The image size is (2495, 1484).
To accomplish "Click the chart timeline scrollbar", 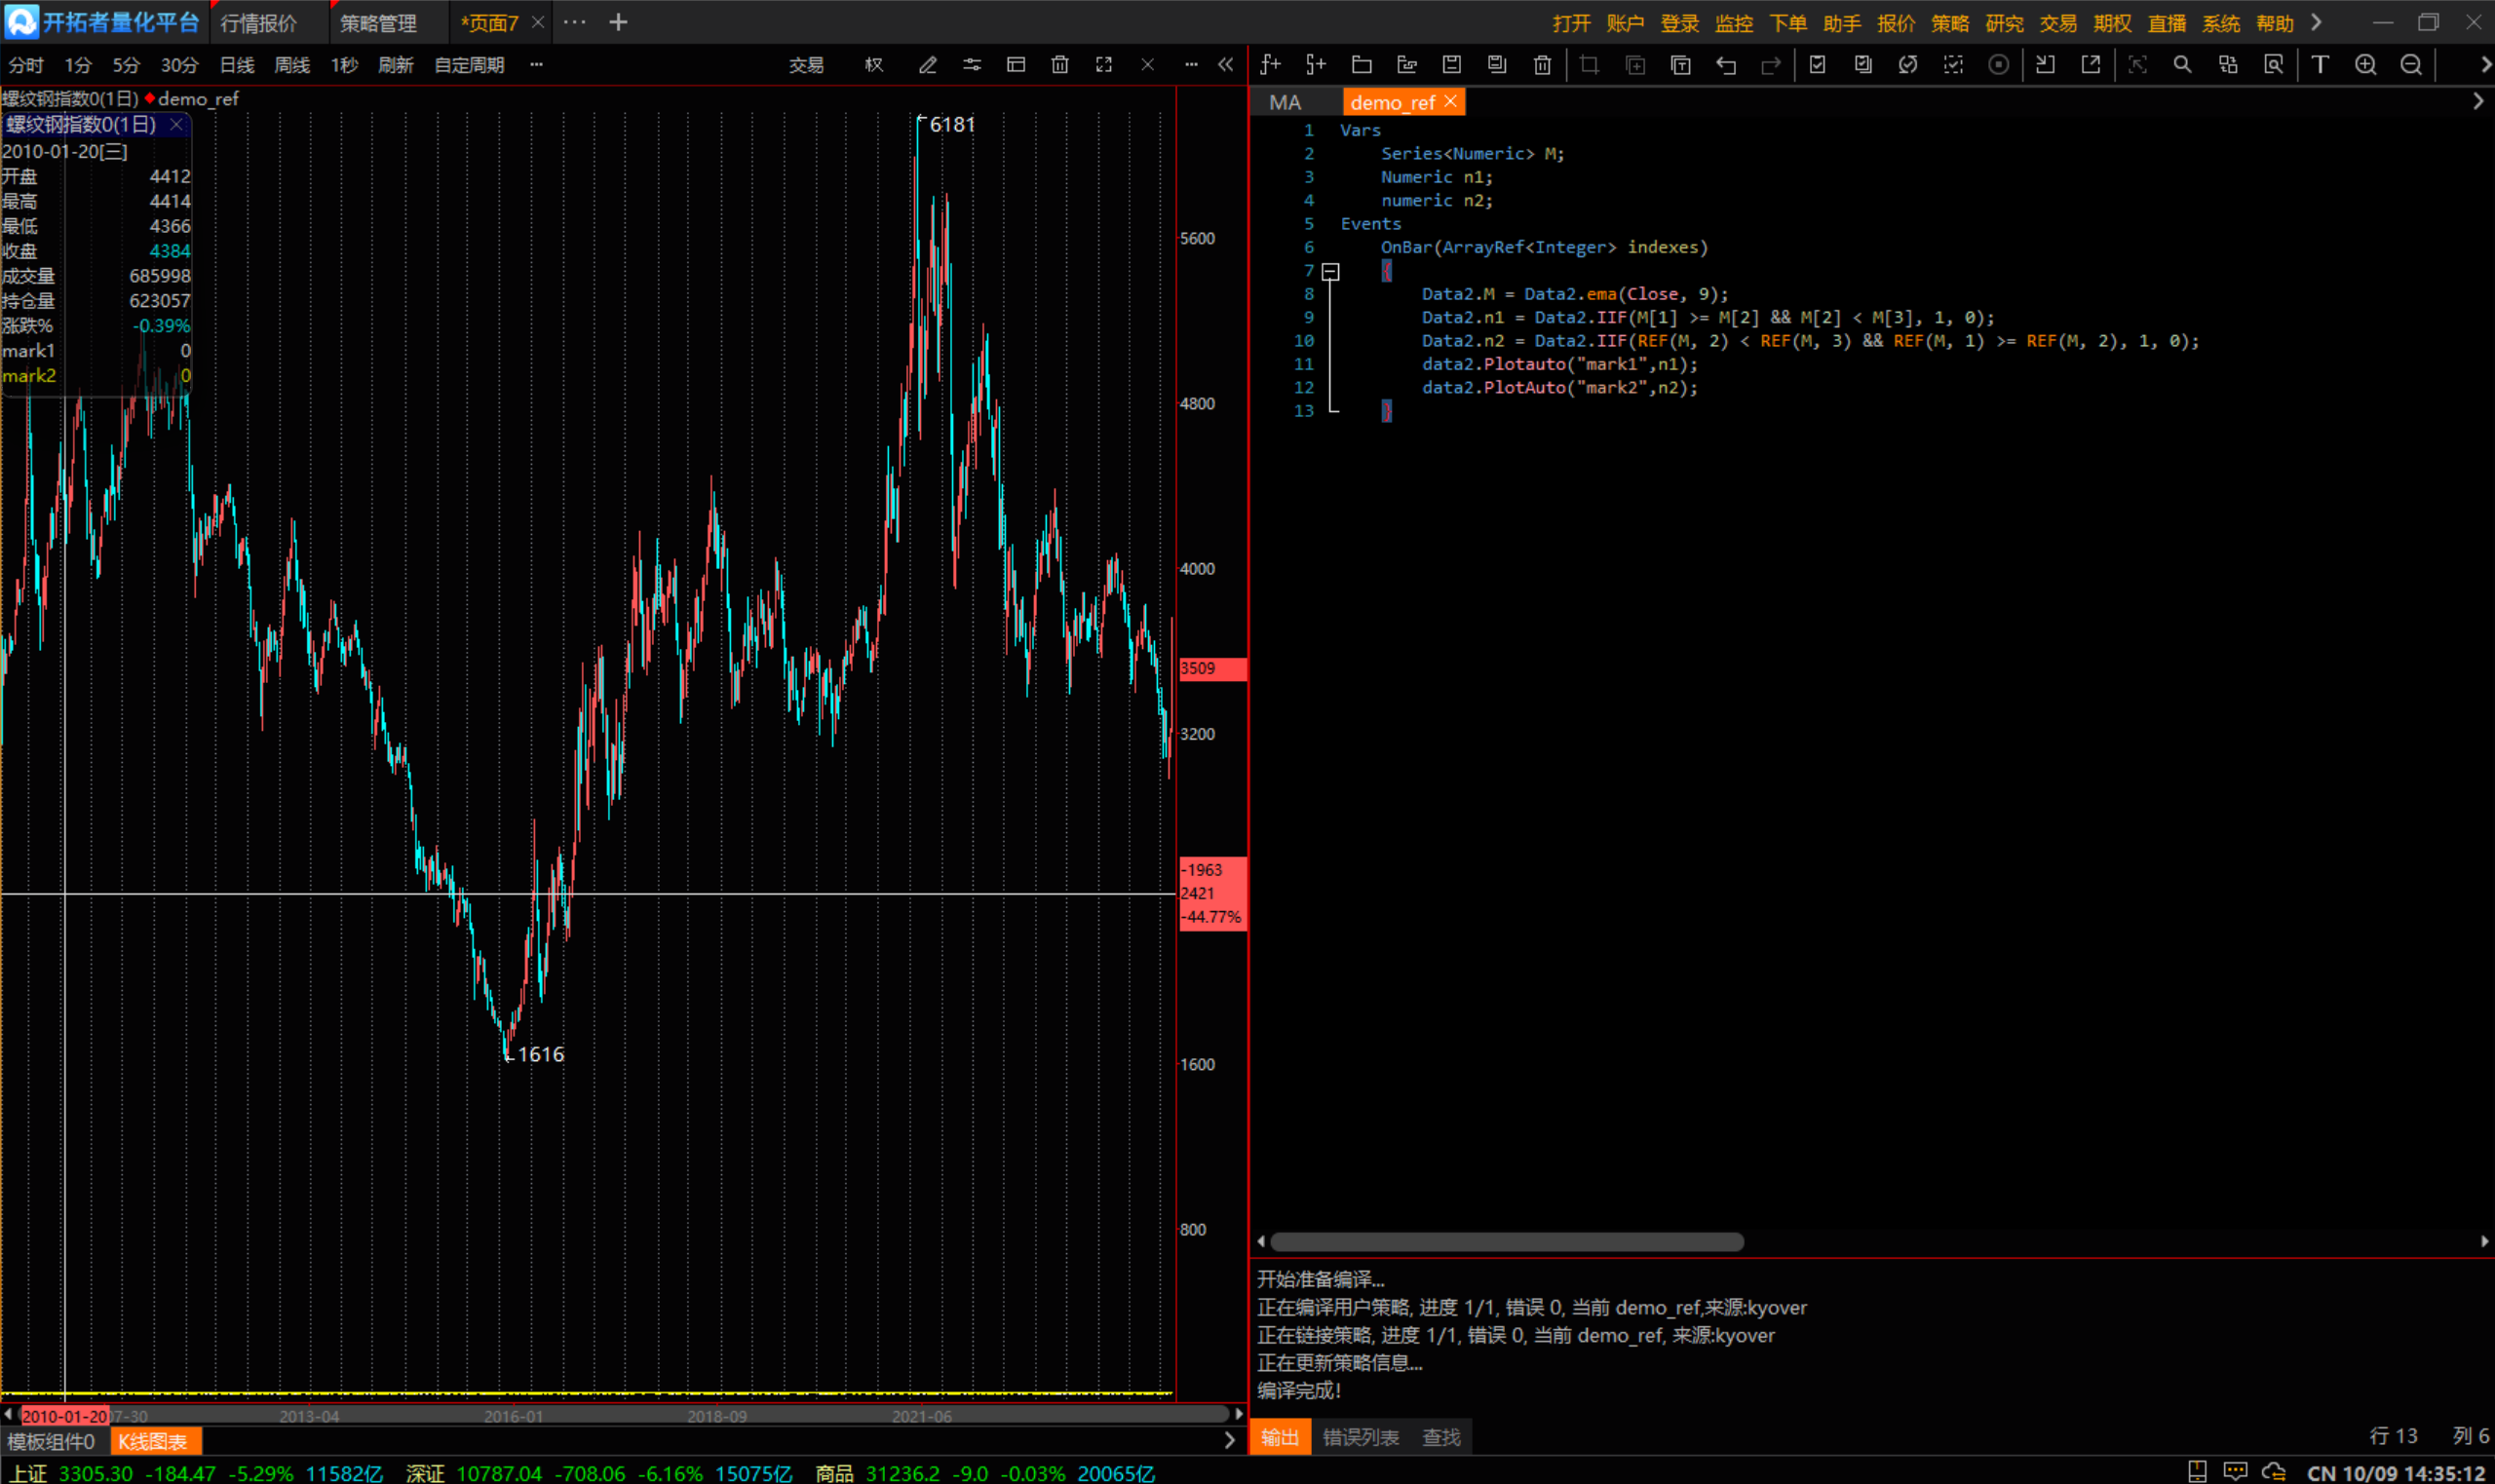I will click(624, 1415).
